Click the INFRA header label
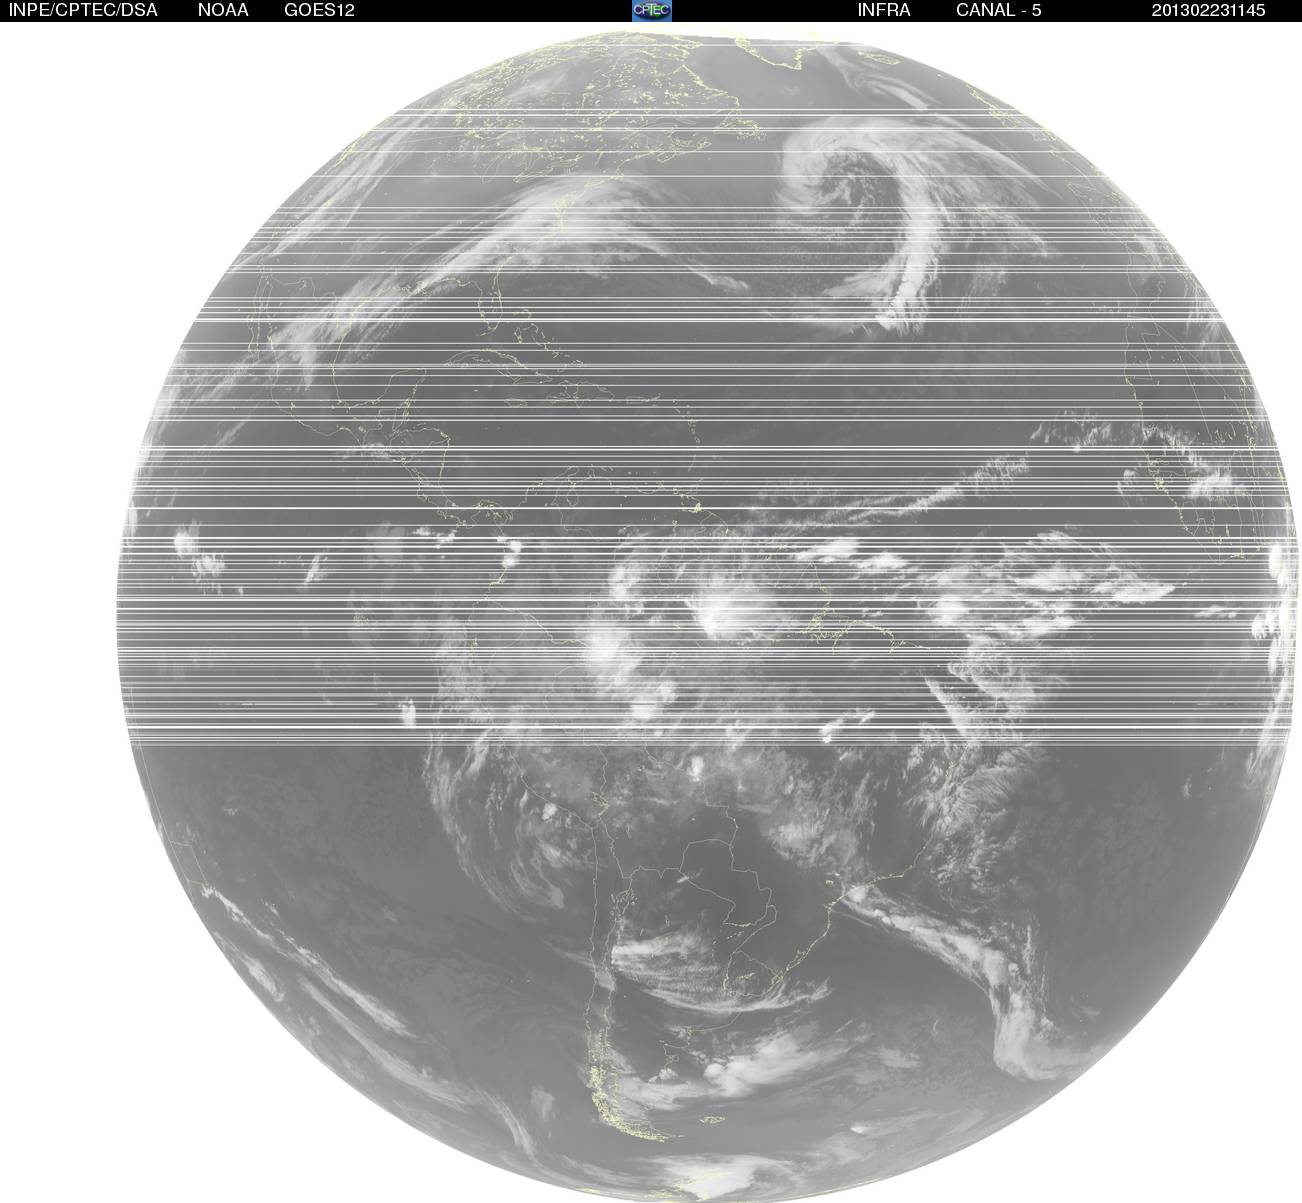Screen dimensions: 1302x1203 click(884, 10)
